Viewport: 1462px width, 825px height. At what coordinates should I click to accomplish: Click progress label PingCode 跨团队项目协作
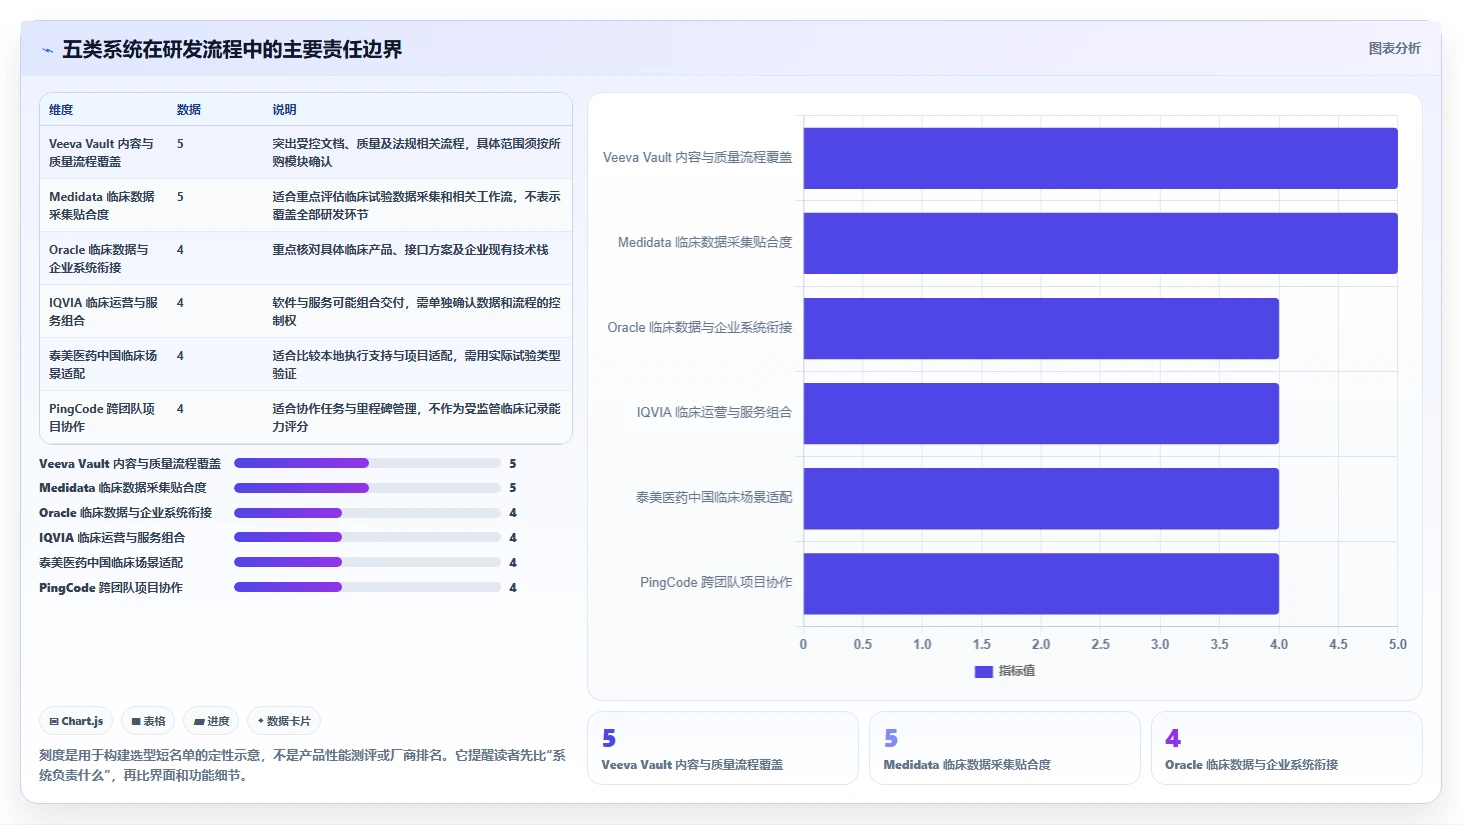111,588
